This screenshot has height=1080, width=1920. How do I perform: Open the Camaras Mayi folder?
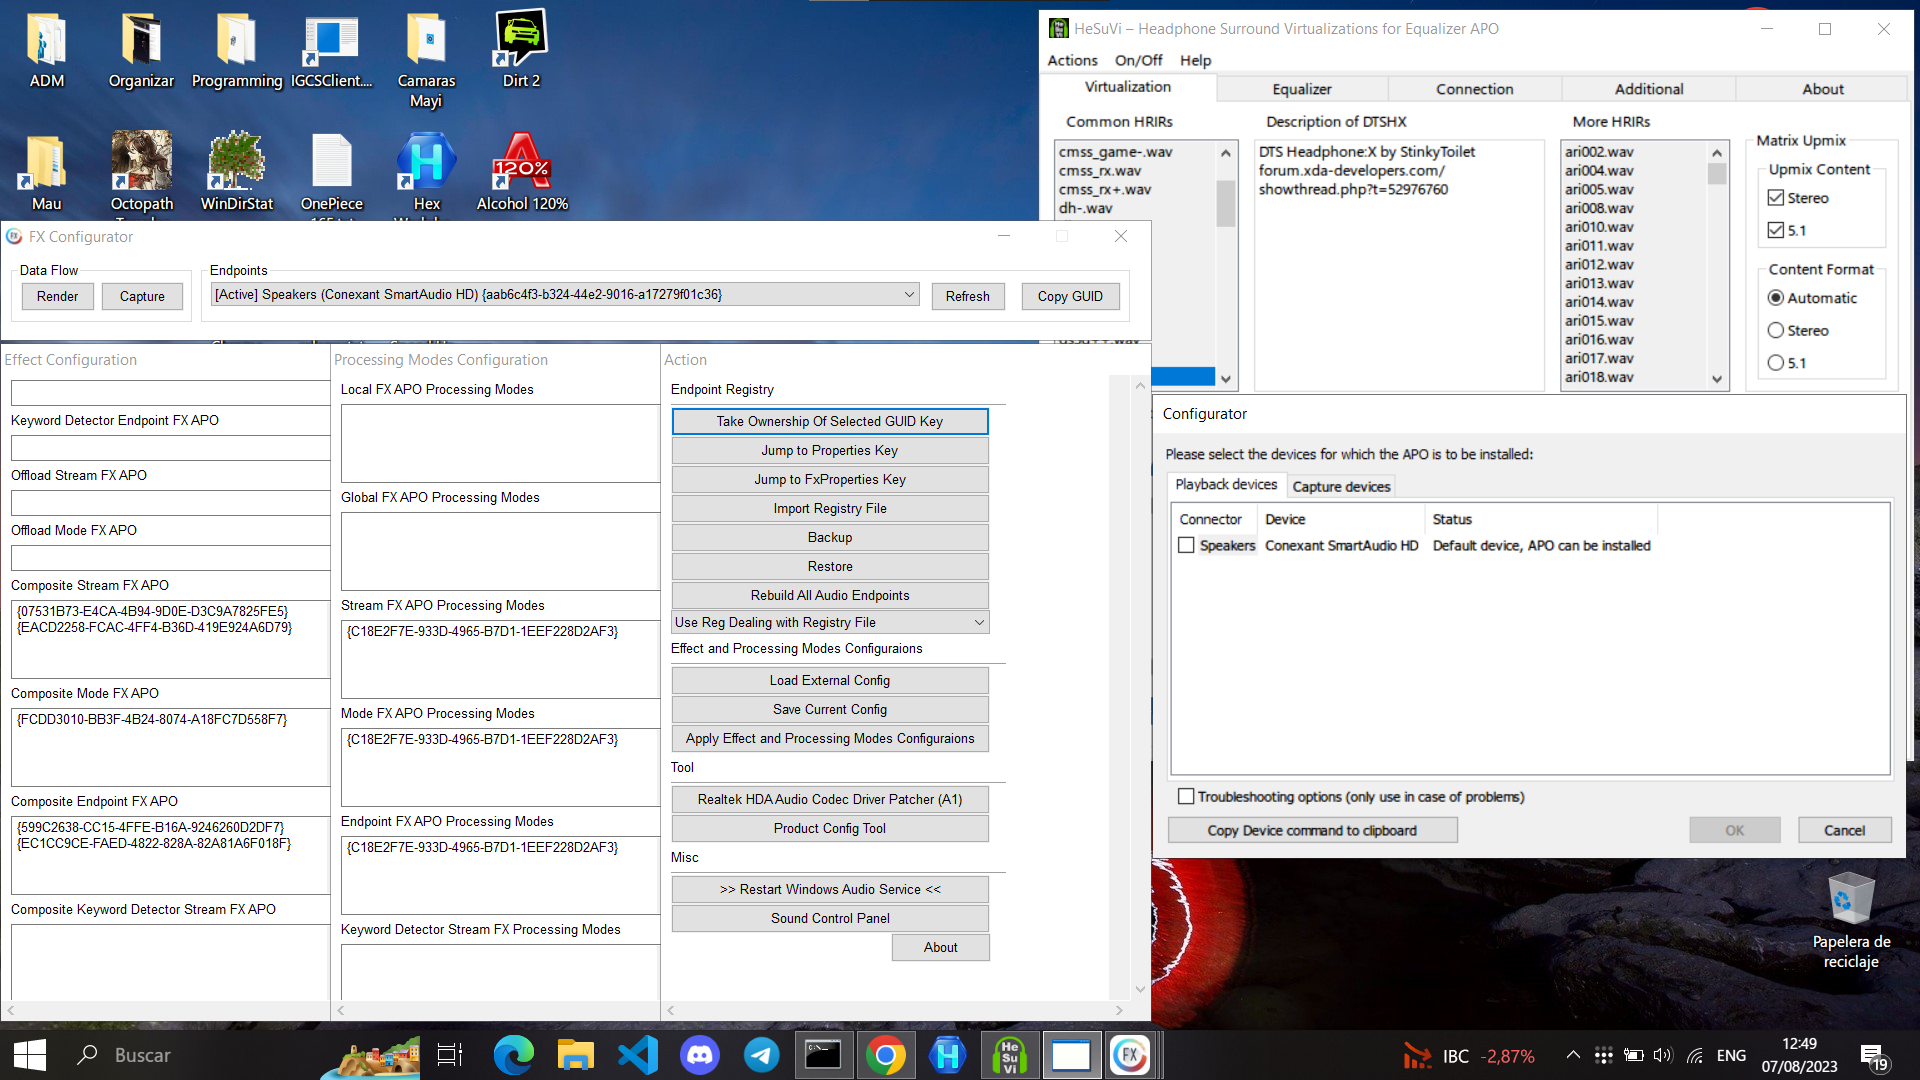426,60
